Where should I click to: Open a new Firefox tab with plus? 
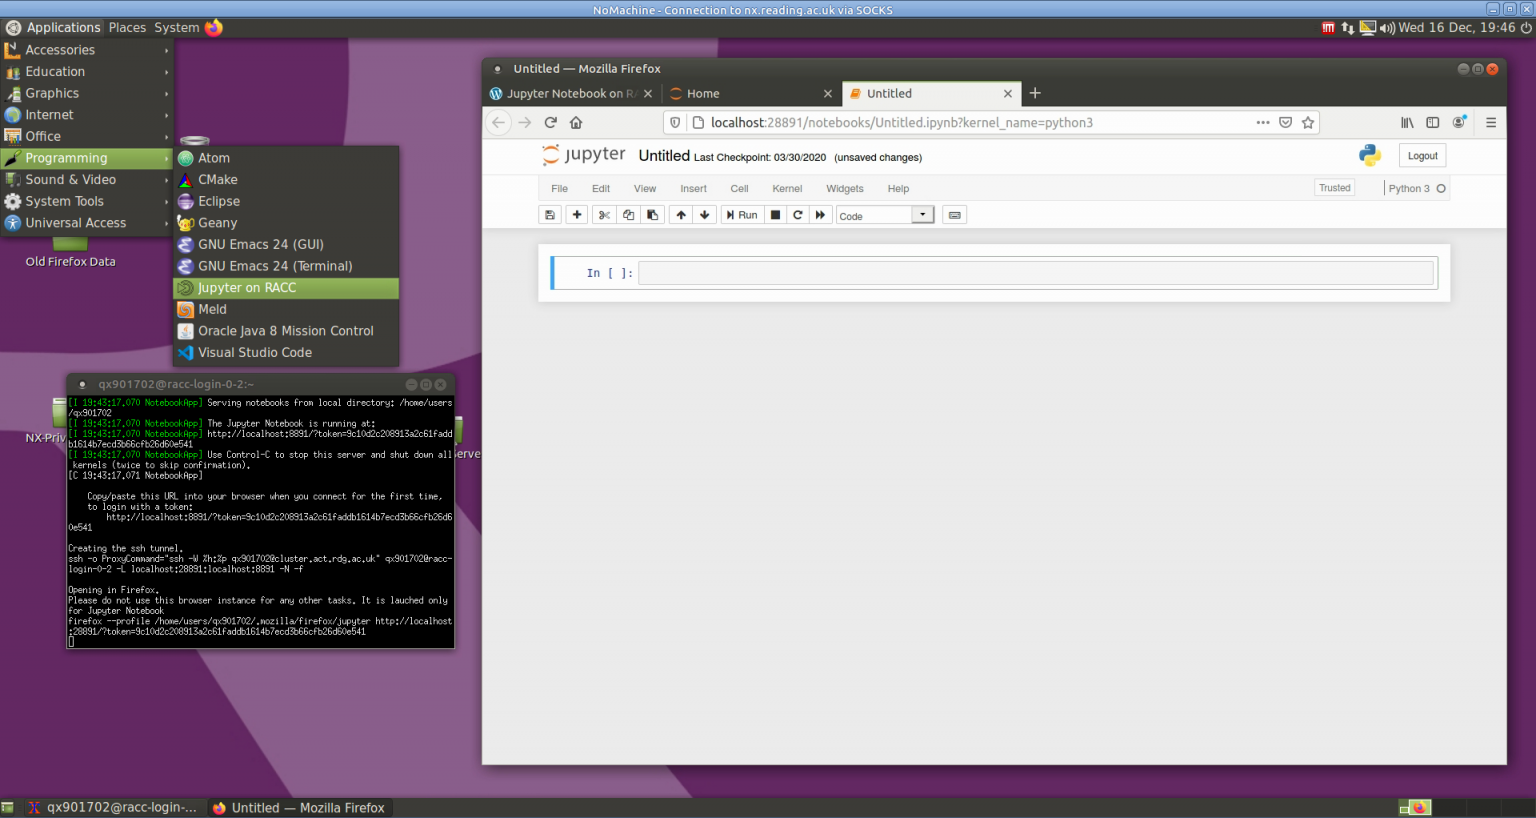point(1035,93)
